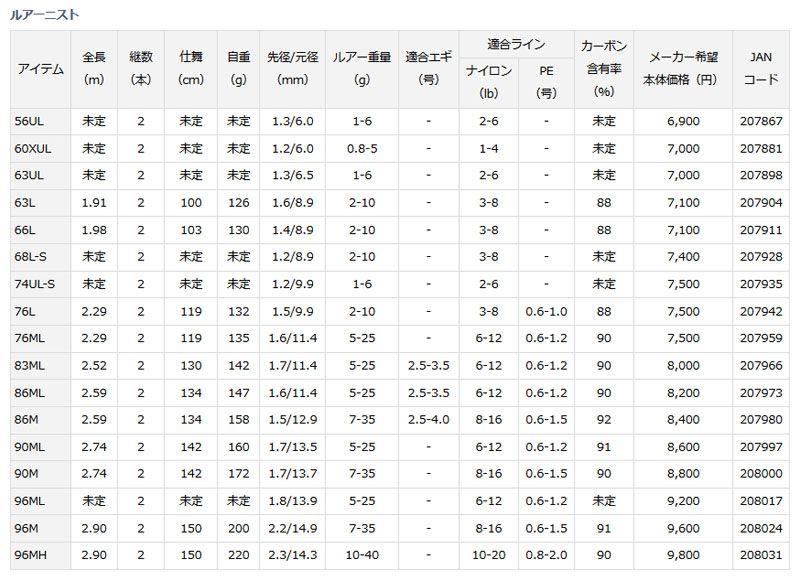Viewport: 800px width, 580px height.
Task: Select JAN code 208000
Action: 761,474
